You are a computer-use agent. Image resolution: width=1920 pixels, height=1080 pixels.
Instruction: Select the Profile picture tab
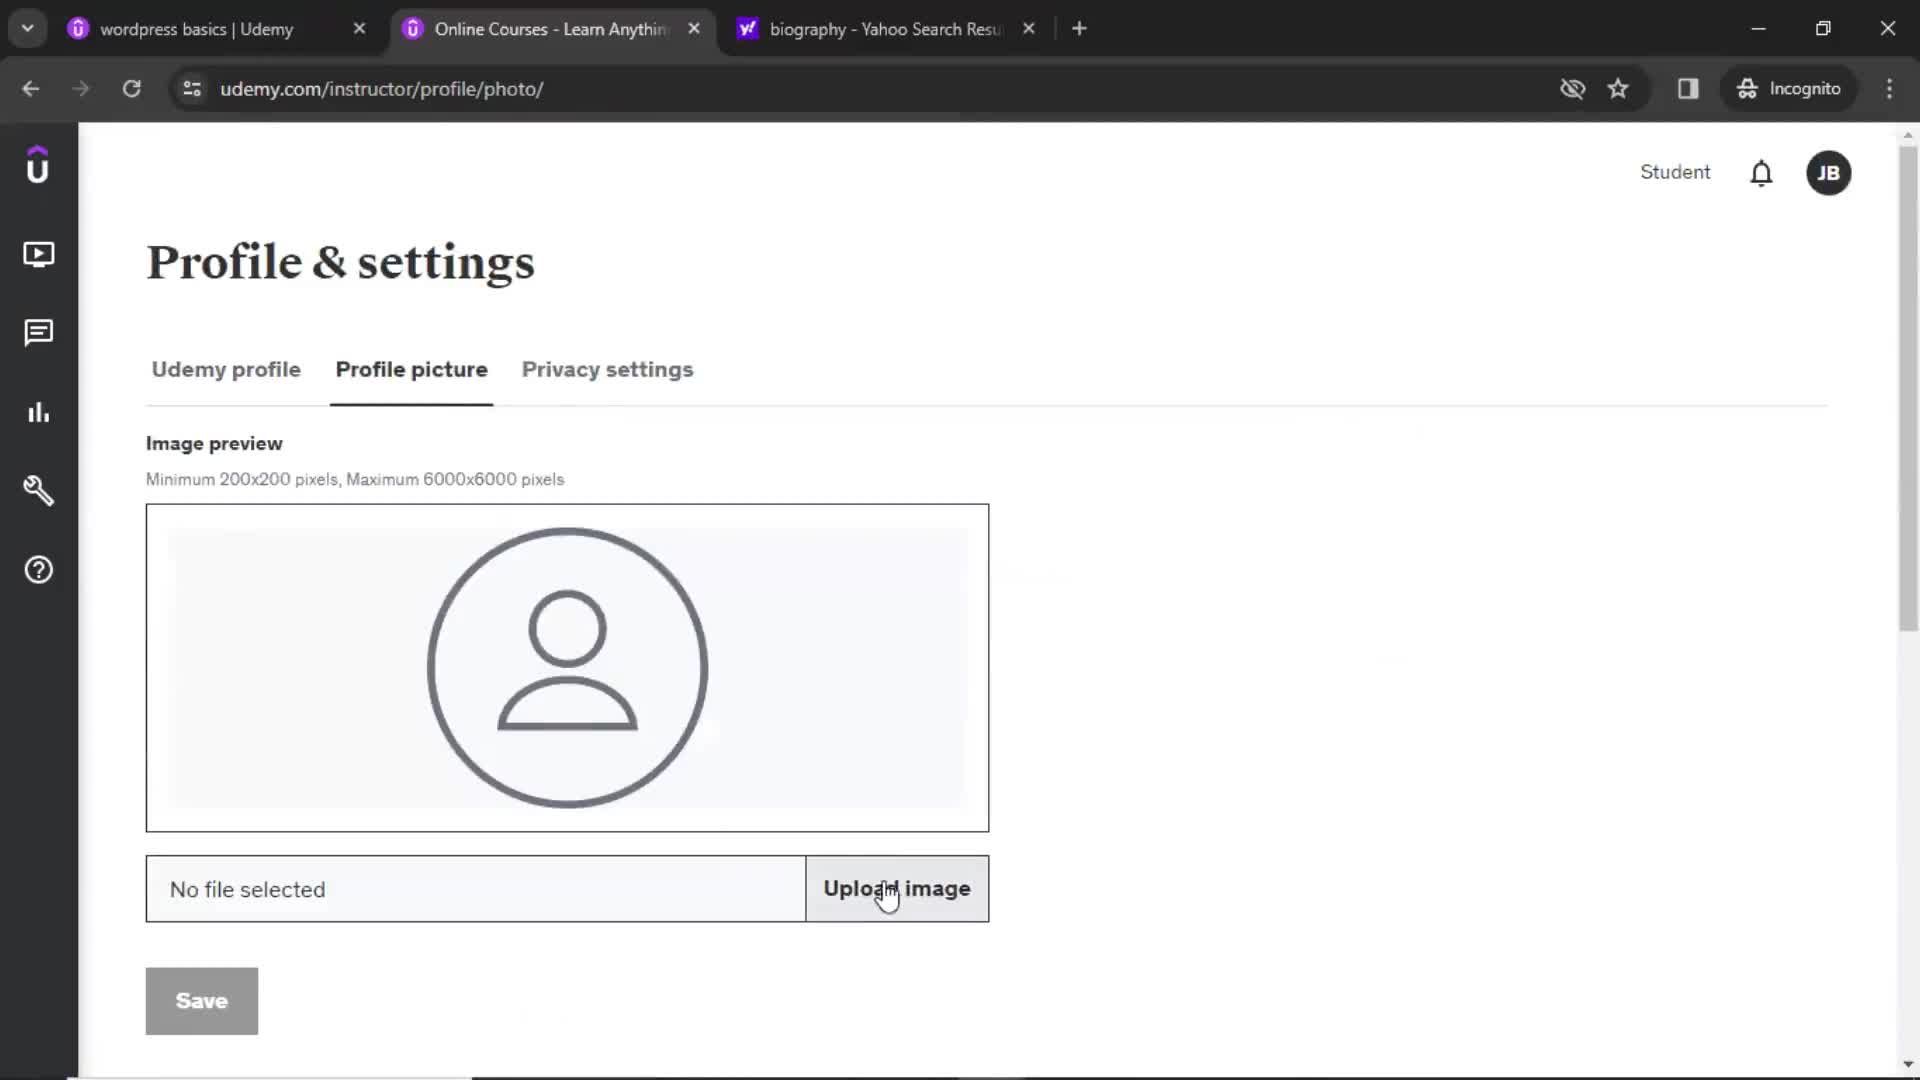410,369
